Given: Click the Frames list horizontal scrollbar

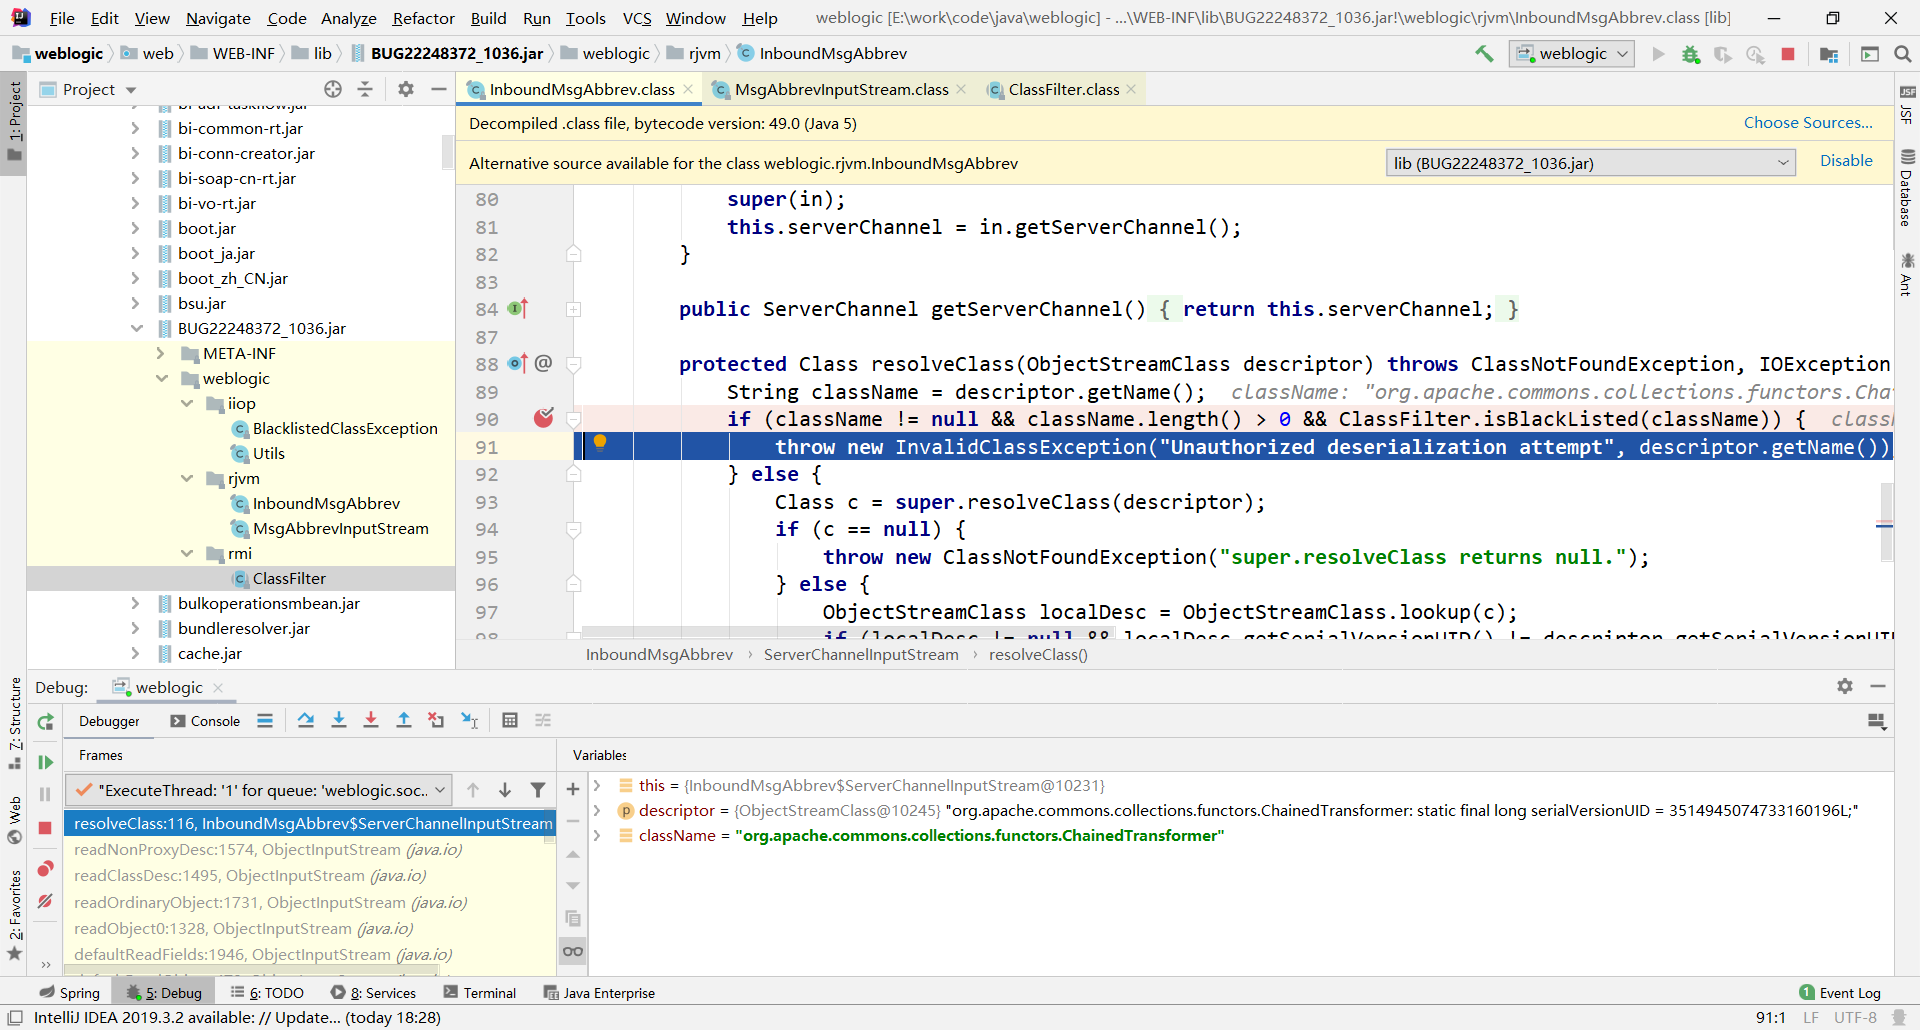Looking at the screenshot, I should (251, 970).
